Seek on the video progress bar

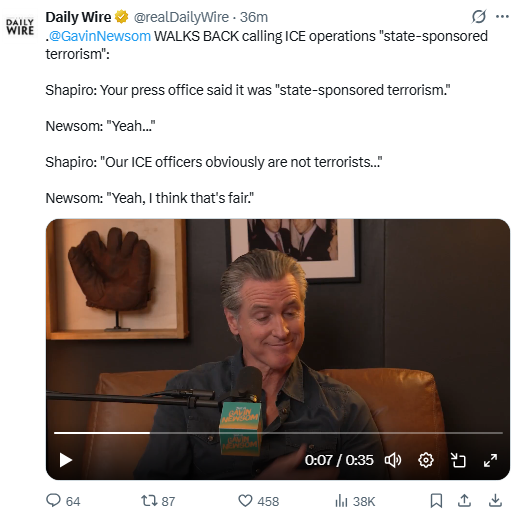[278, 433]
